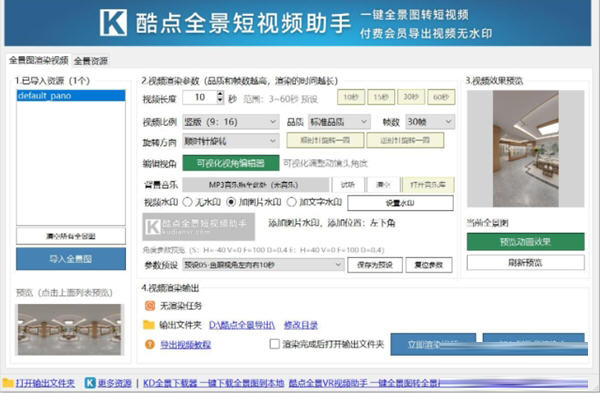The width and height of the screenshot is (600, 393).
Task: Click 顺时针旋转一圈 button
Action: coord(325,140)
